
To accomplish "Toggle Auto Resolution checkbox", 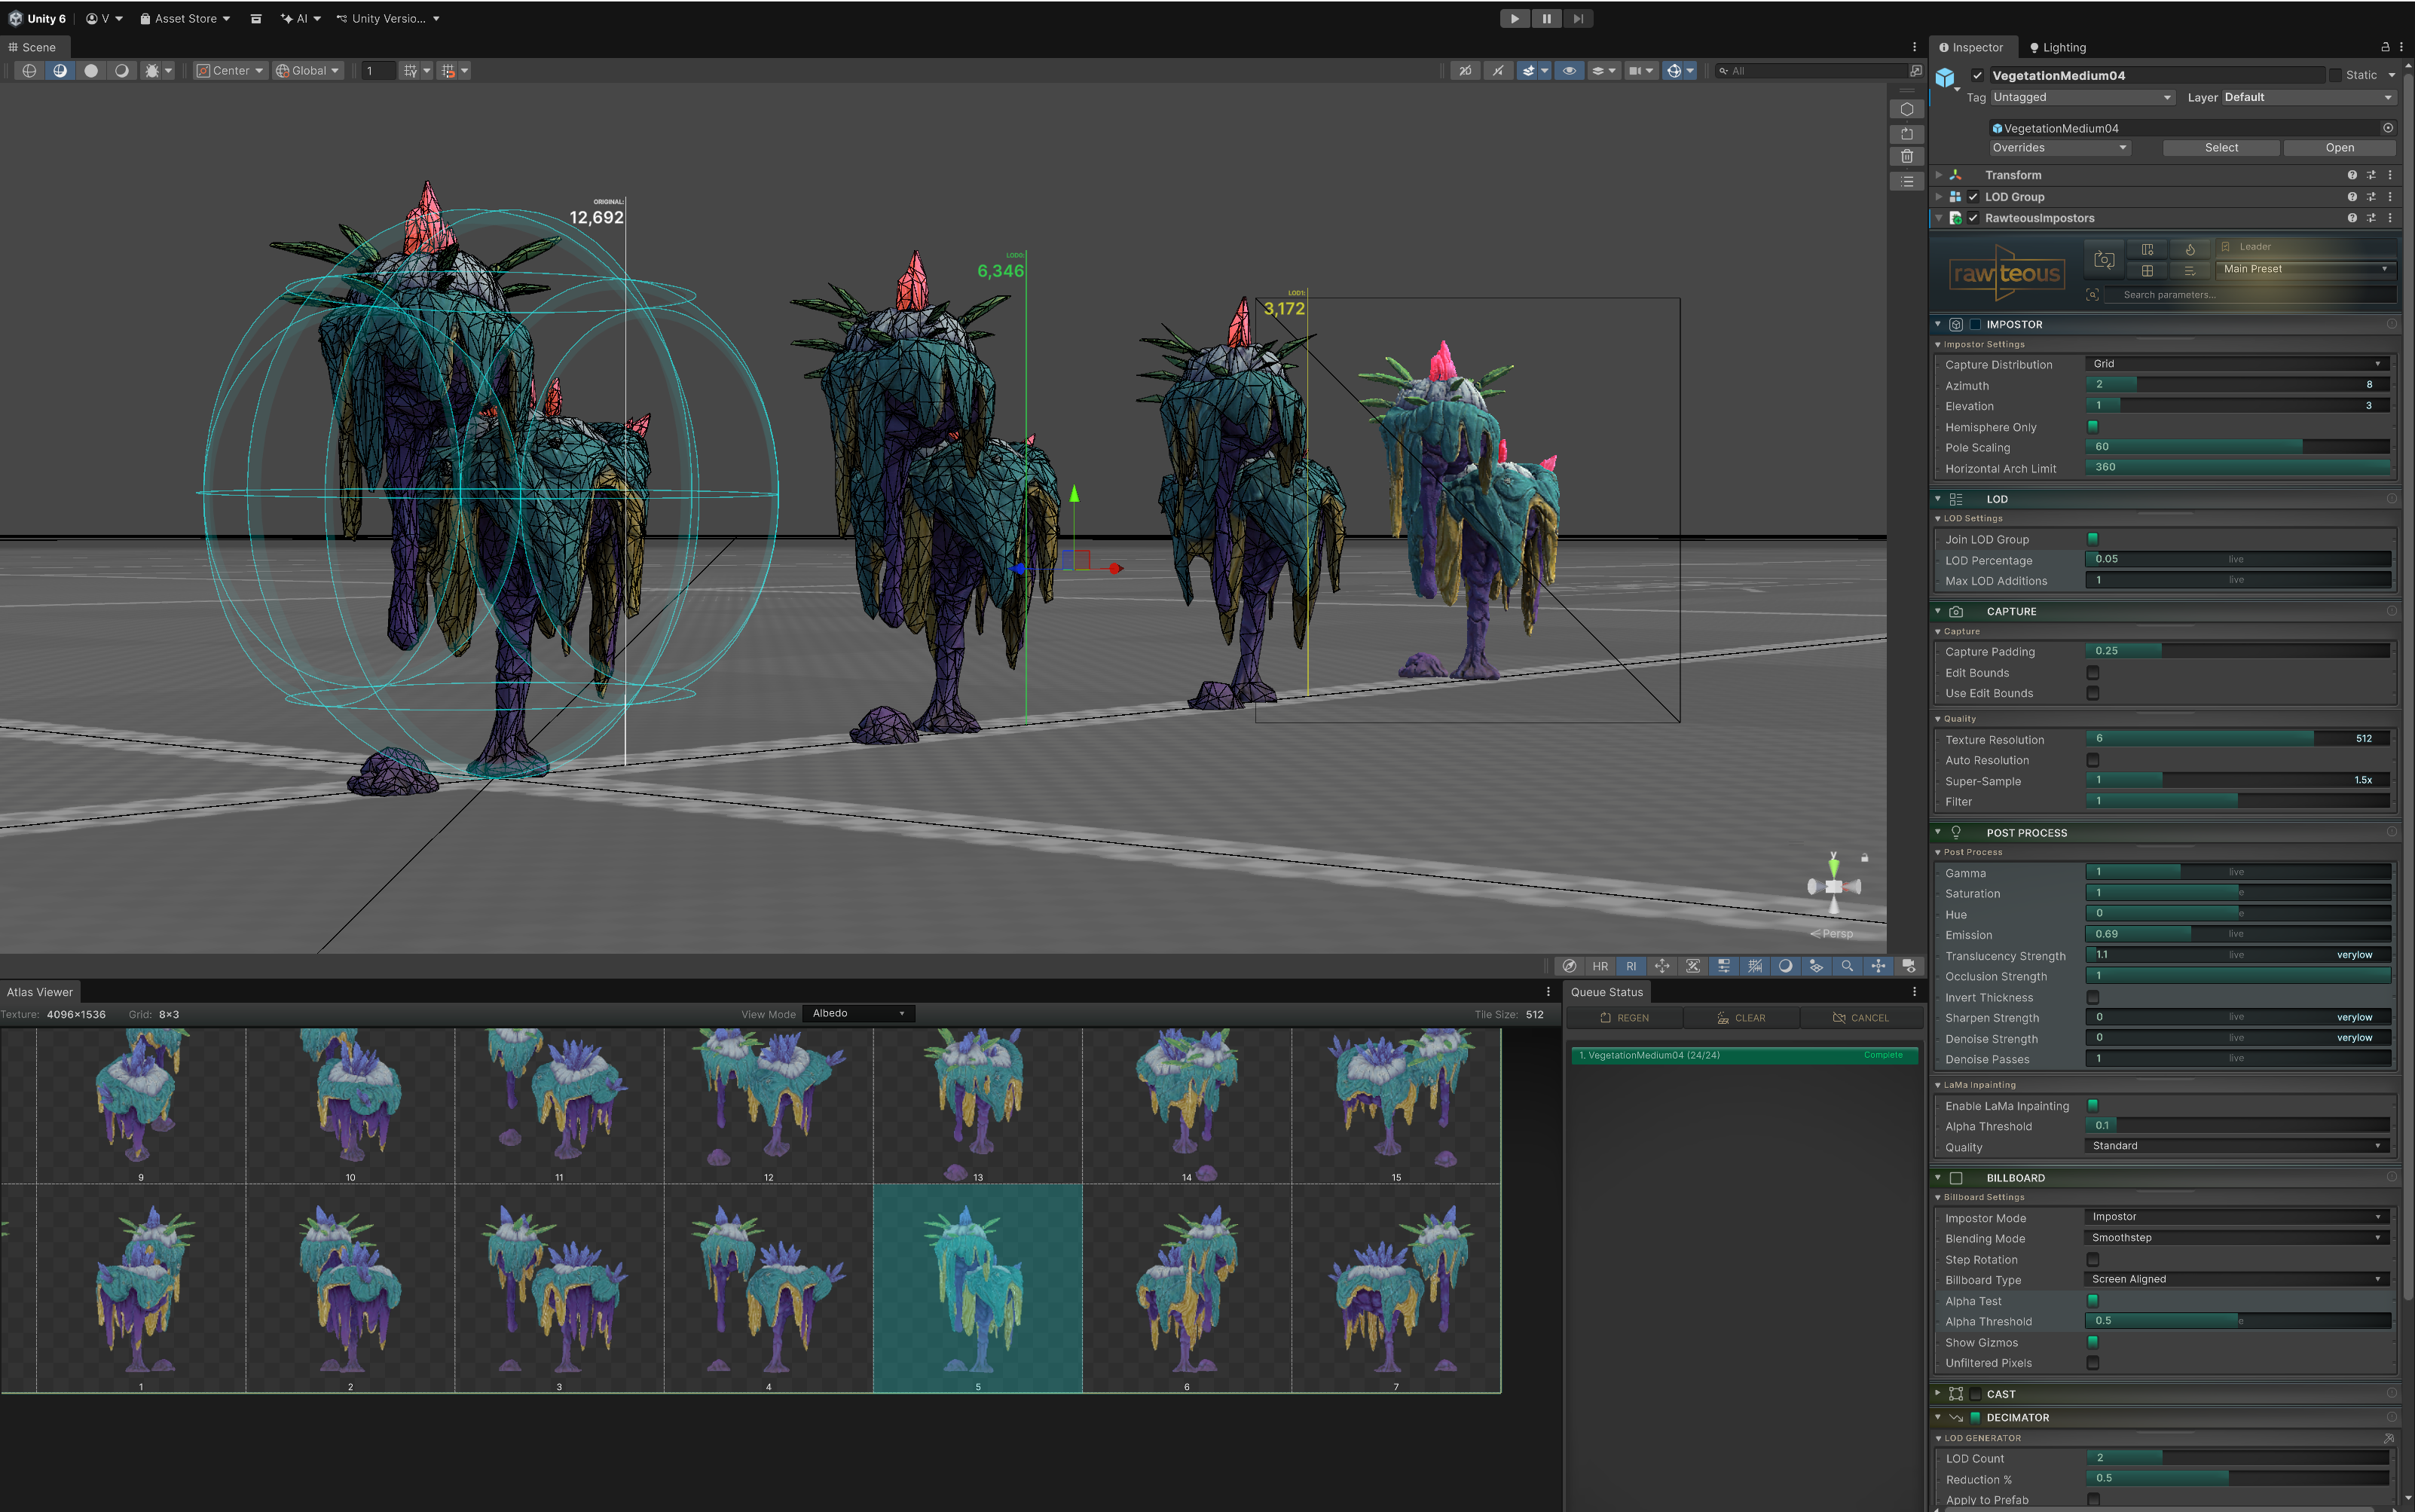I will click(x=2092, y=761).
